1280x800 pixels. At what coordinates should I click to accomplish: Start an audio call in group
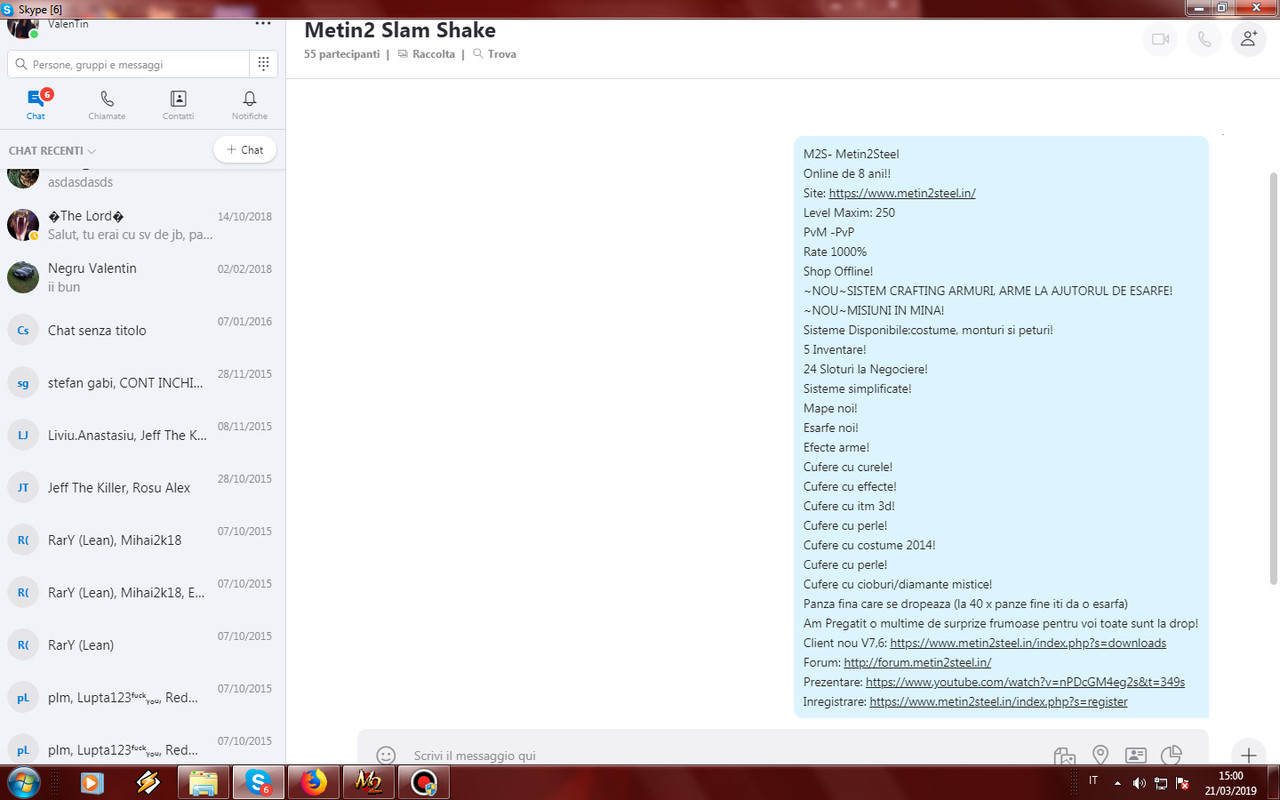1204,39
